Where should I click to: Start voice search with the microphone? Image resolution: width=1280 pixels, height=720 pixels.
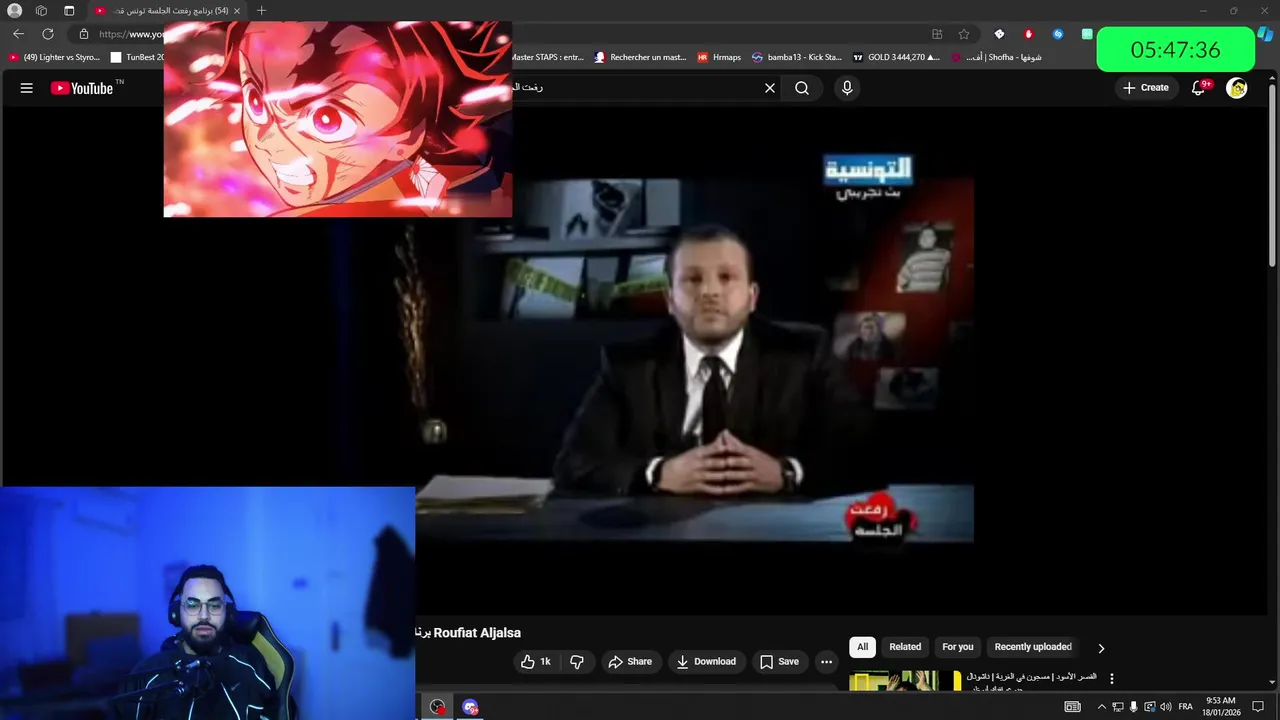(x=847, y=88)
